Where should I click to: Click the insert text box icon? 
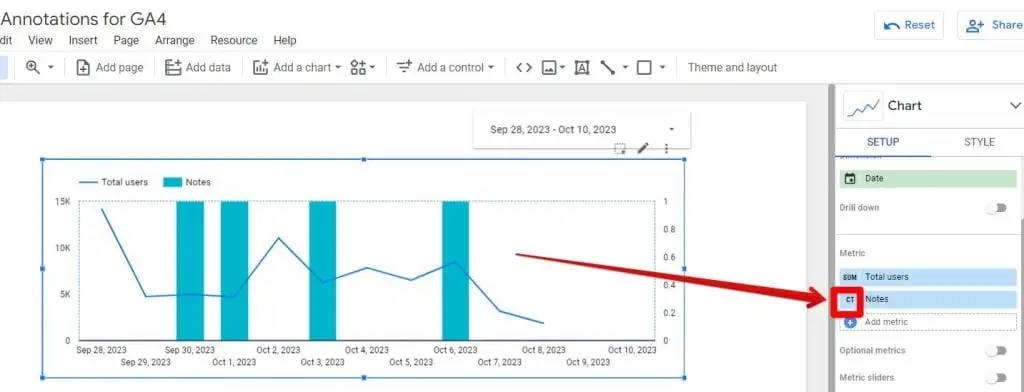[581, 67]
